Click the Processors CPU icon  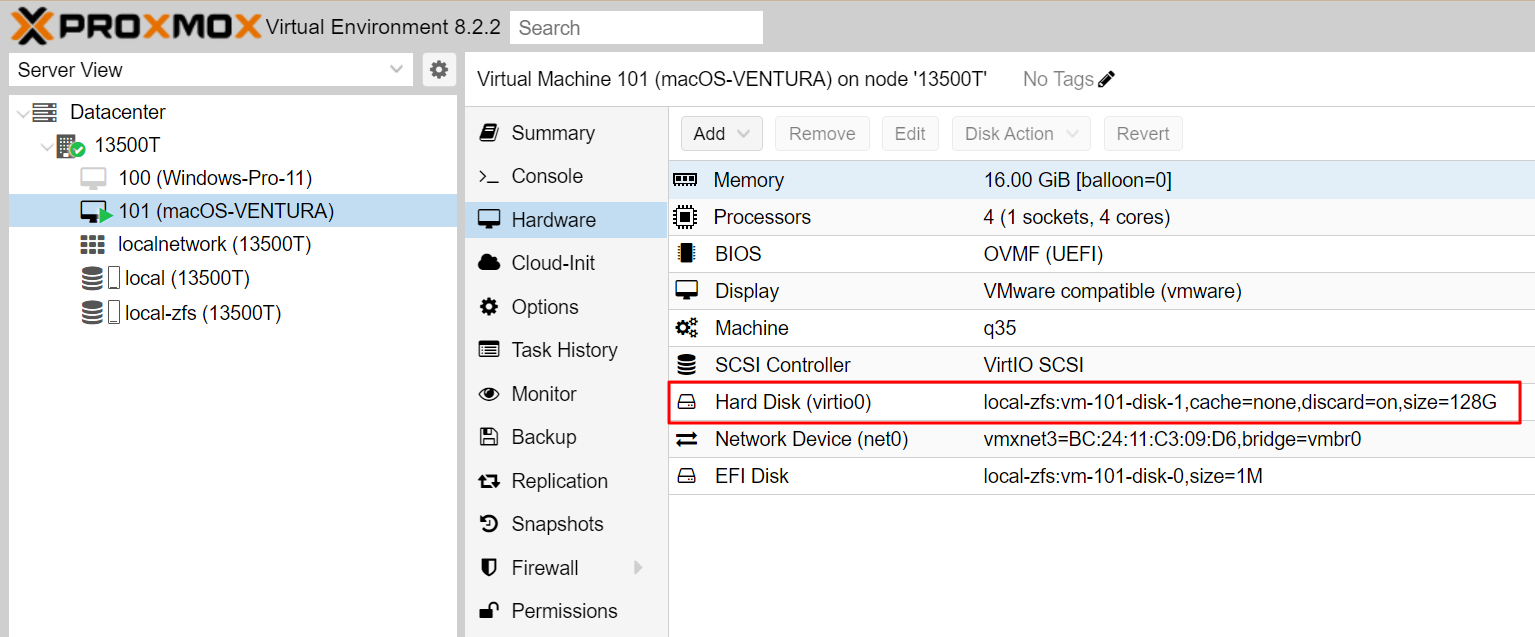(x=686, y=217)
